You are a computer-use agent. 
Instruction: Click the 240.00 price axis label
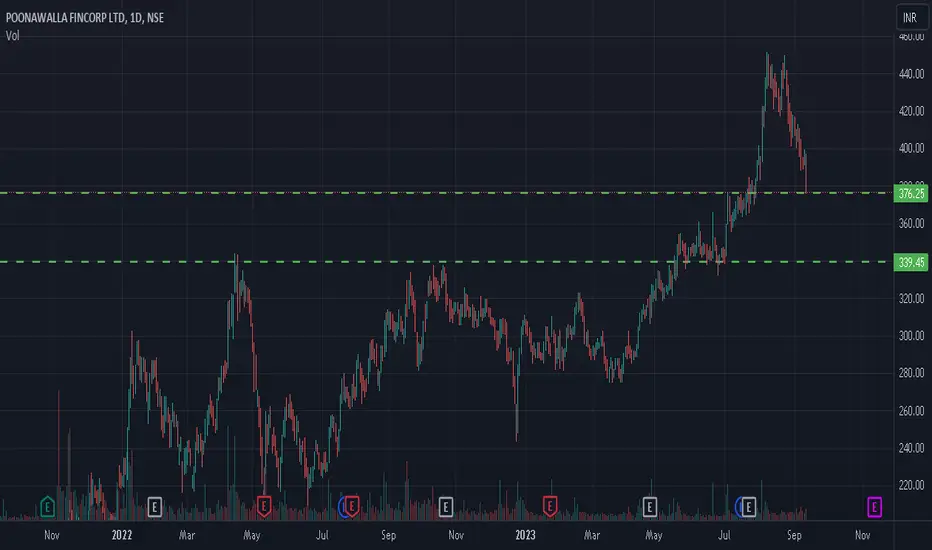pos(911,448)
